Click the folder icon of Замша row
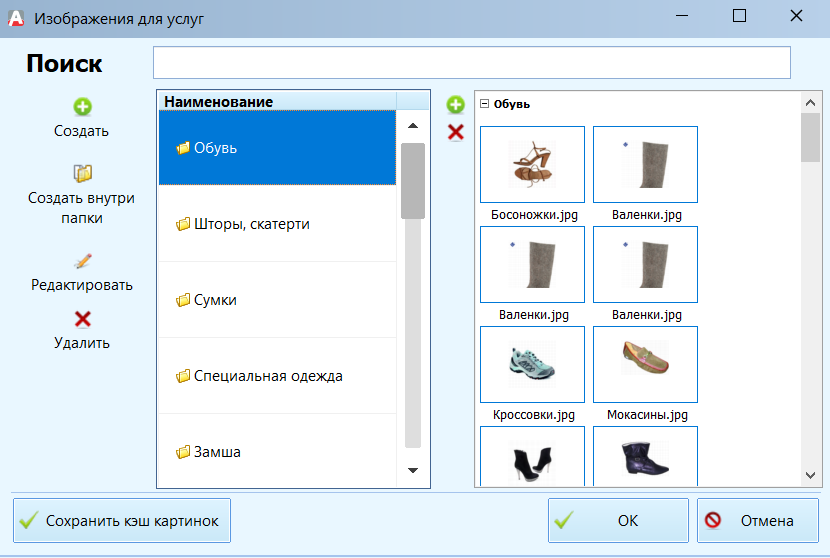This screenshot has width=830, height=558. (x=183, y=452)
